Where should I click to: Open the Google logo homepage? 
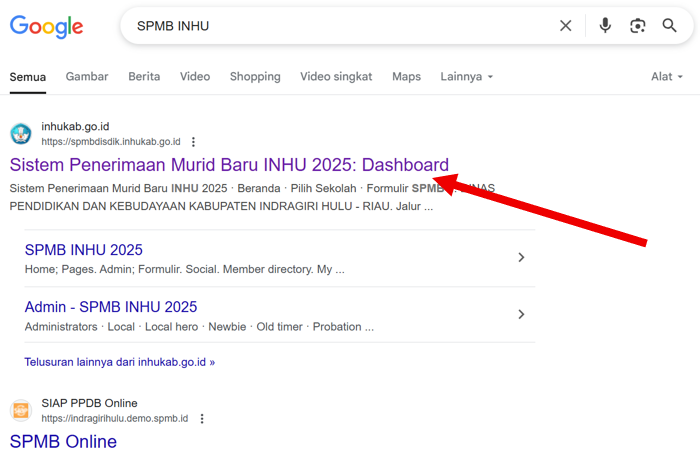tap(46, 26)
